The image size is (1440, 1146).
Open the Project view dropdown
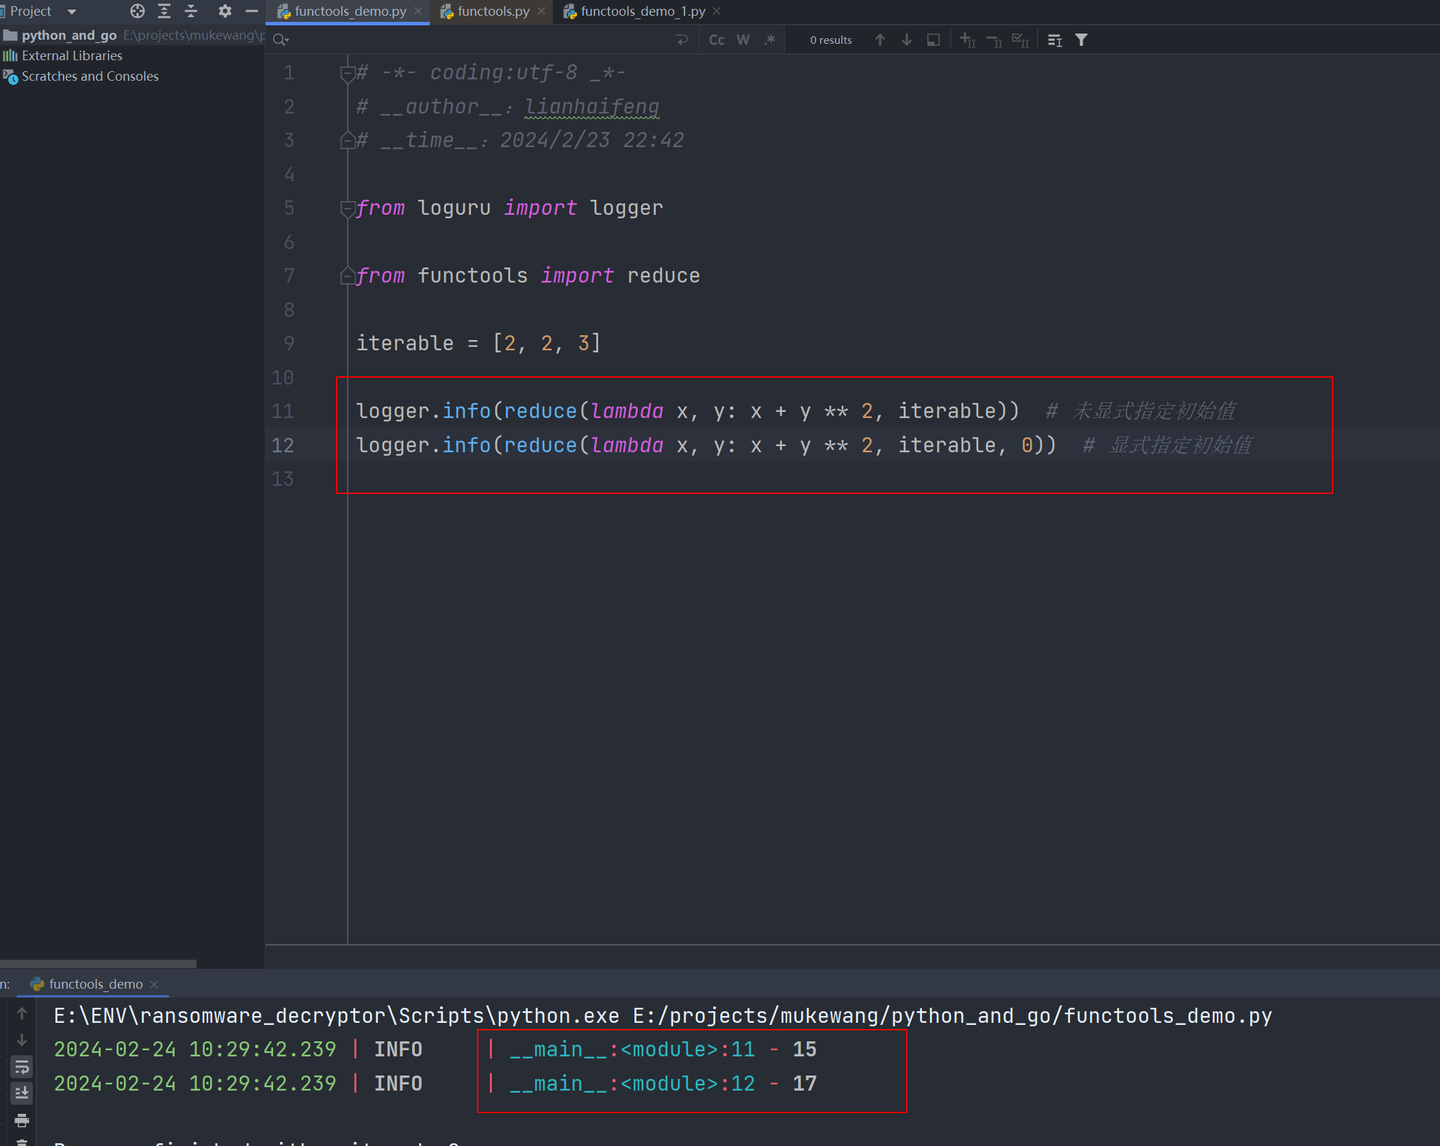point(70,11)
